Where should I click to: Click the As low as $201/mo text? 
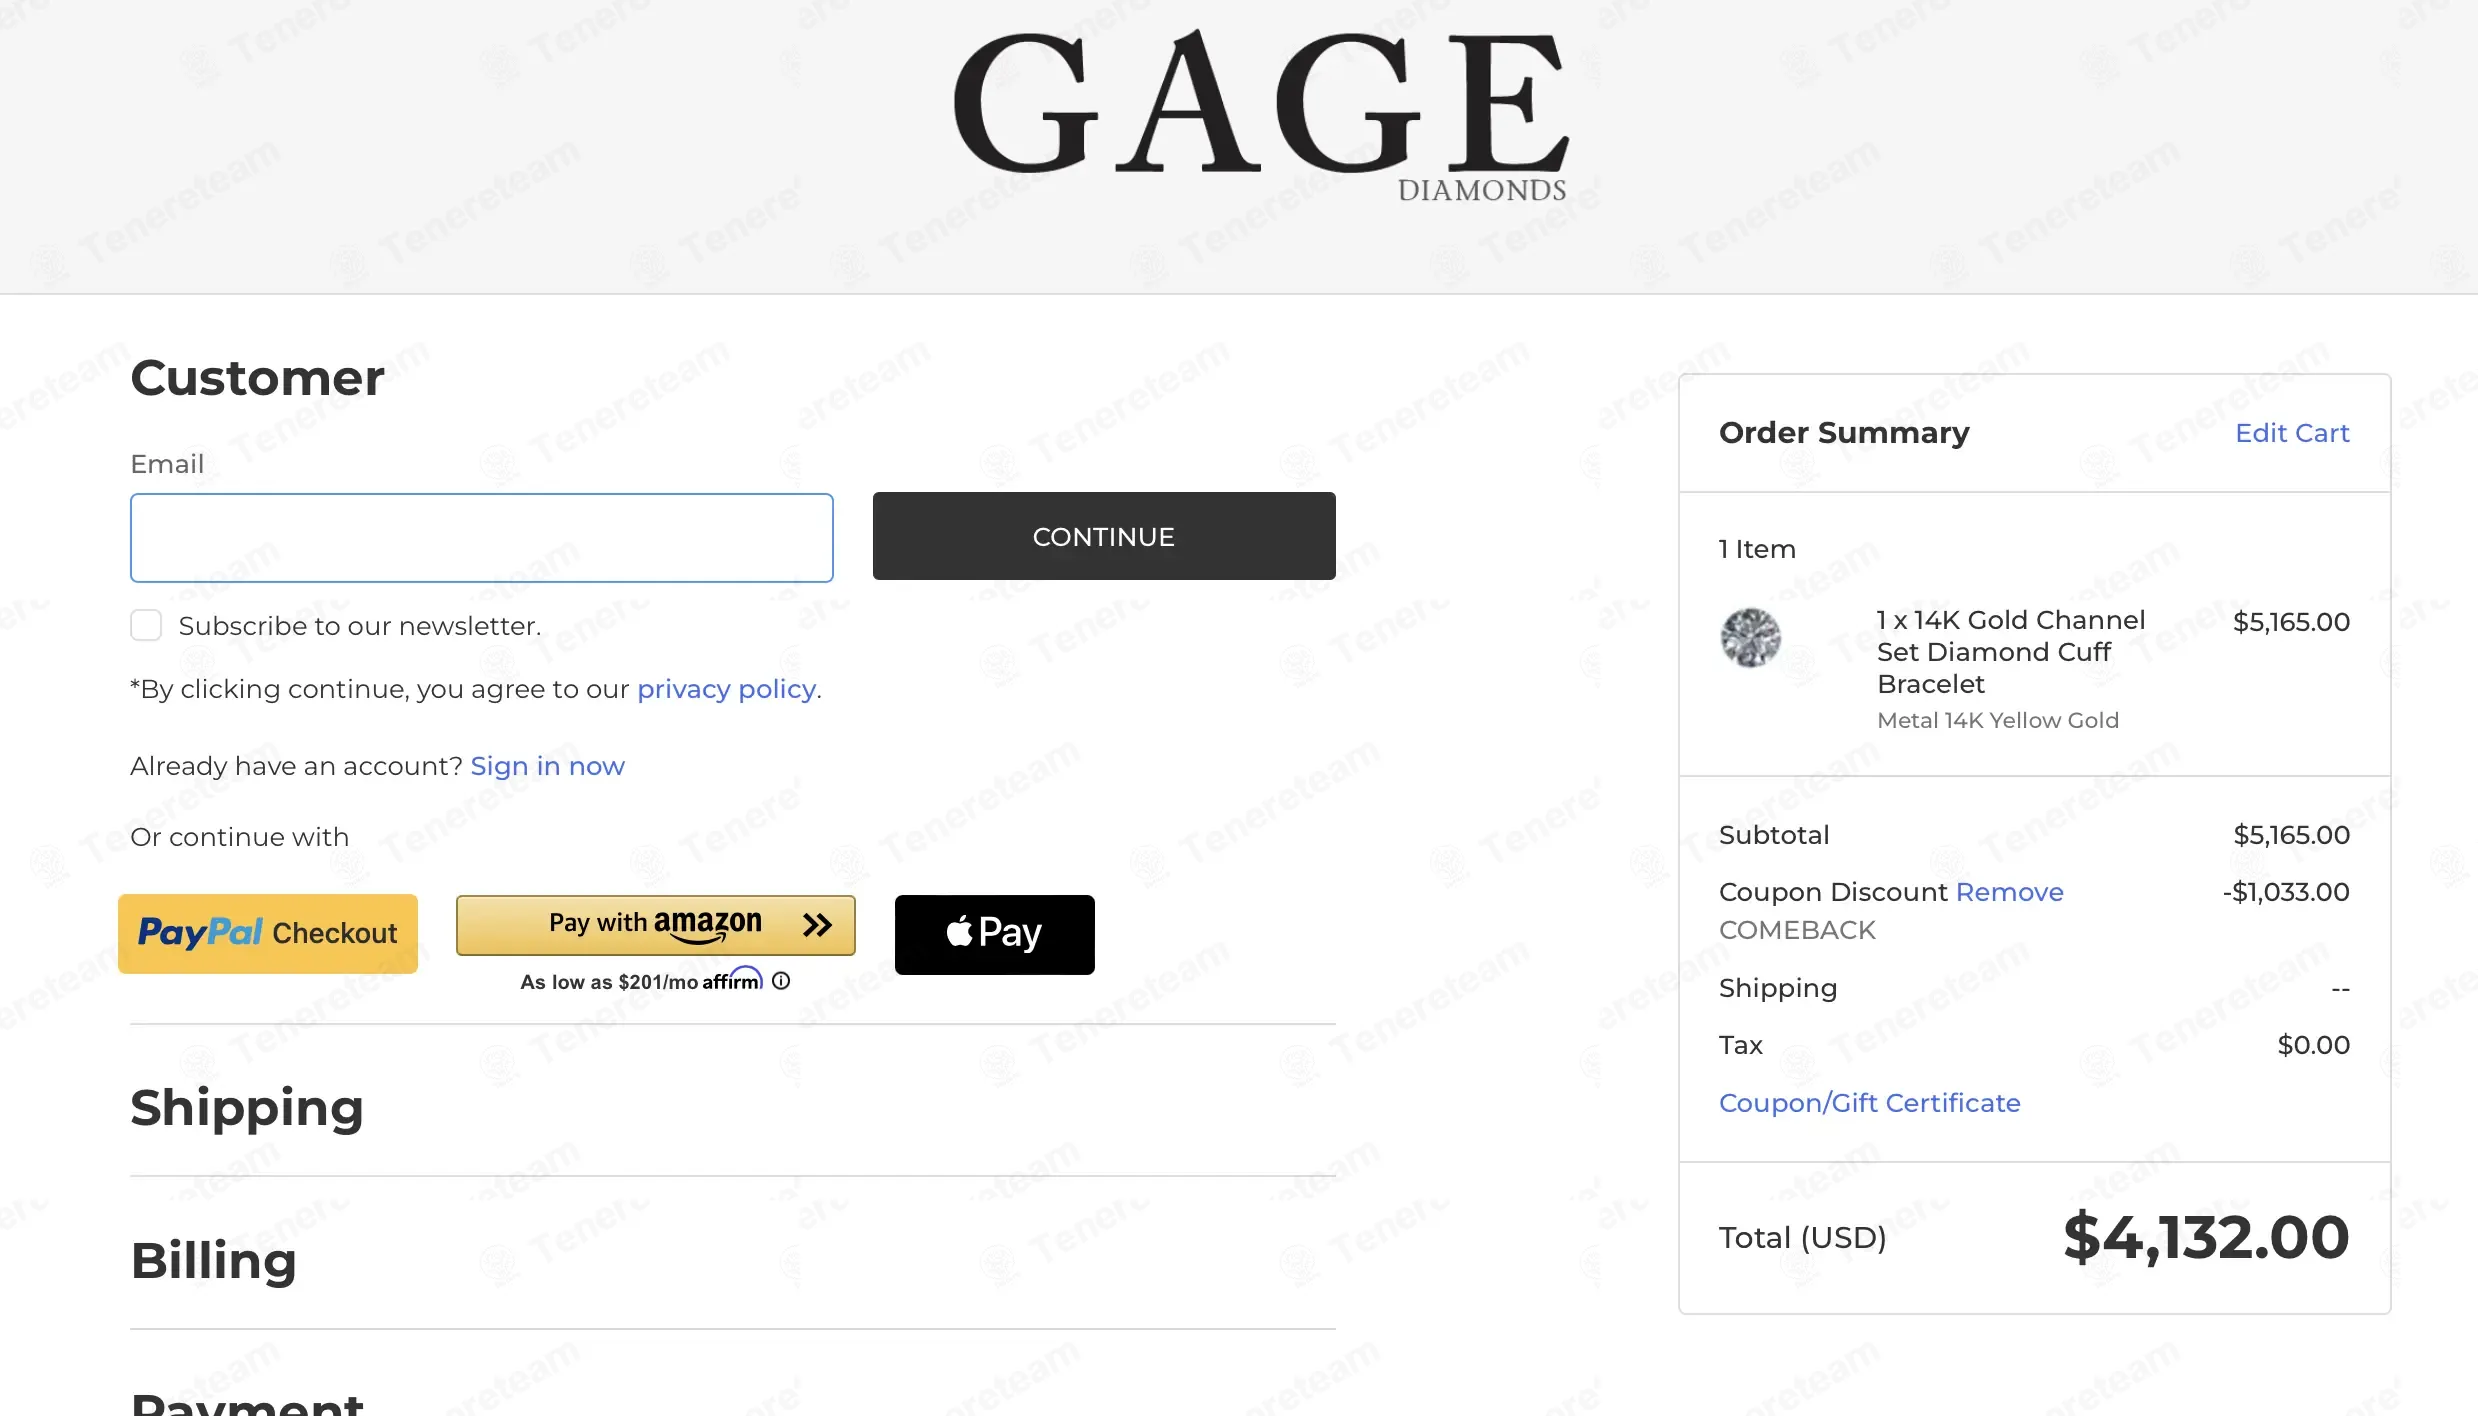(x=609, y=982)
